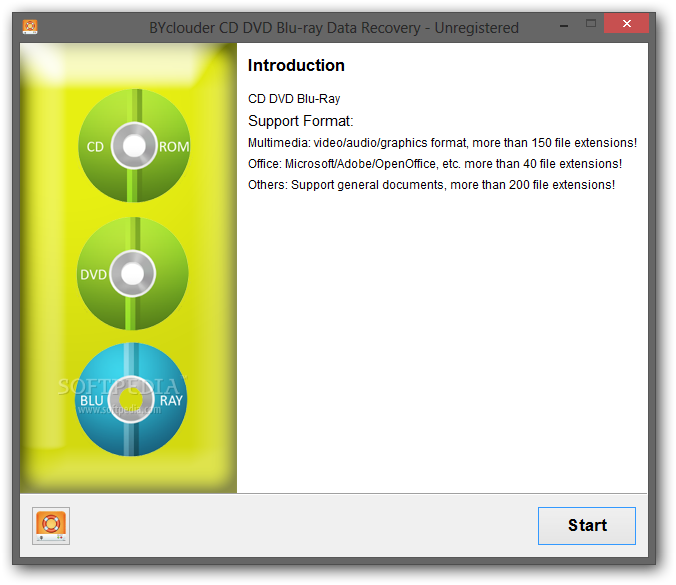Click the 'CD DVD Blu-Ray' text line
Screen dimensions: 676x585
(294, 99)
